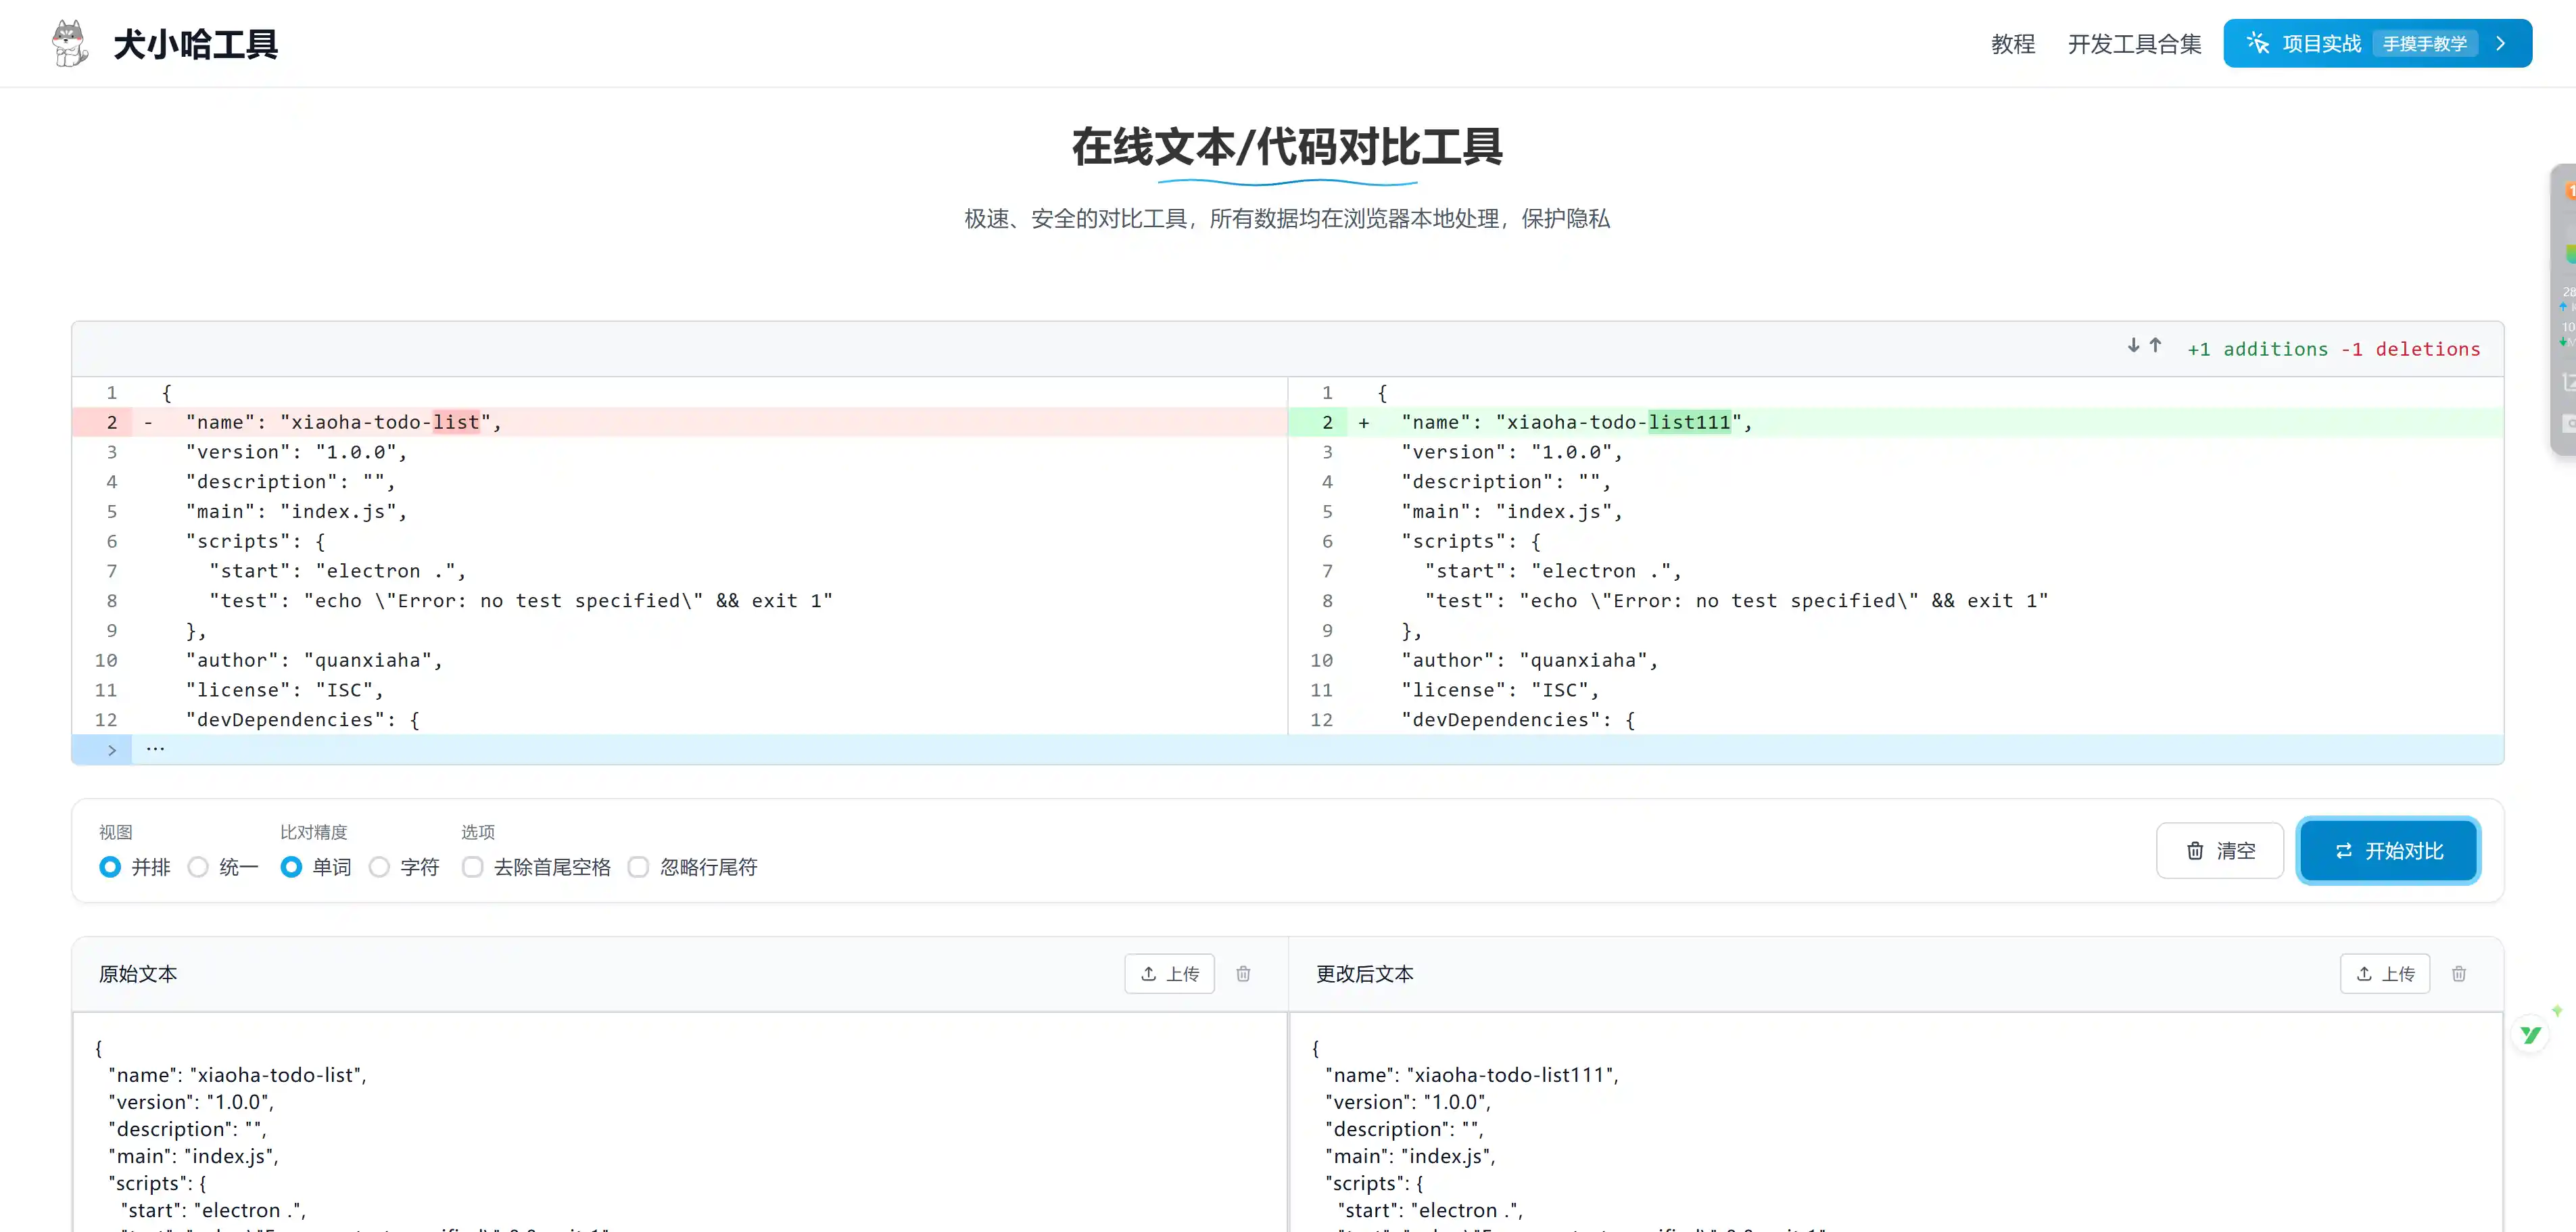Open the 教程 menu item
This screenshot has height=1232, width=2576.
[2013, 44]
